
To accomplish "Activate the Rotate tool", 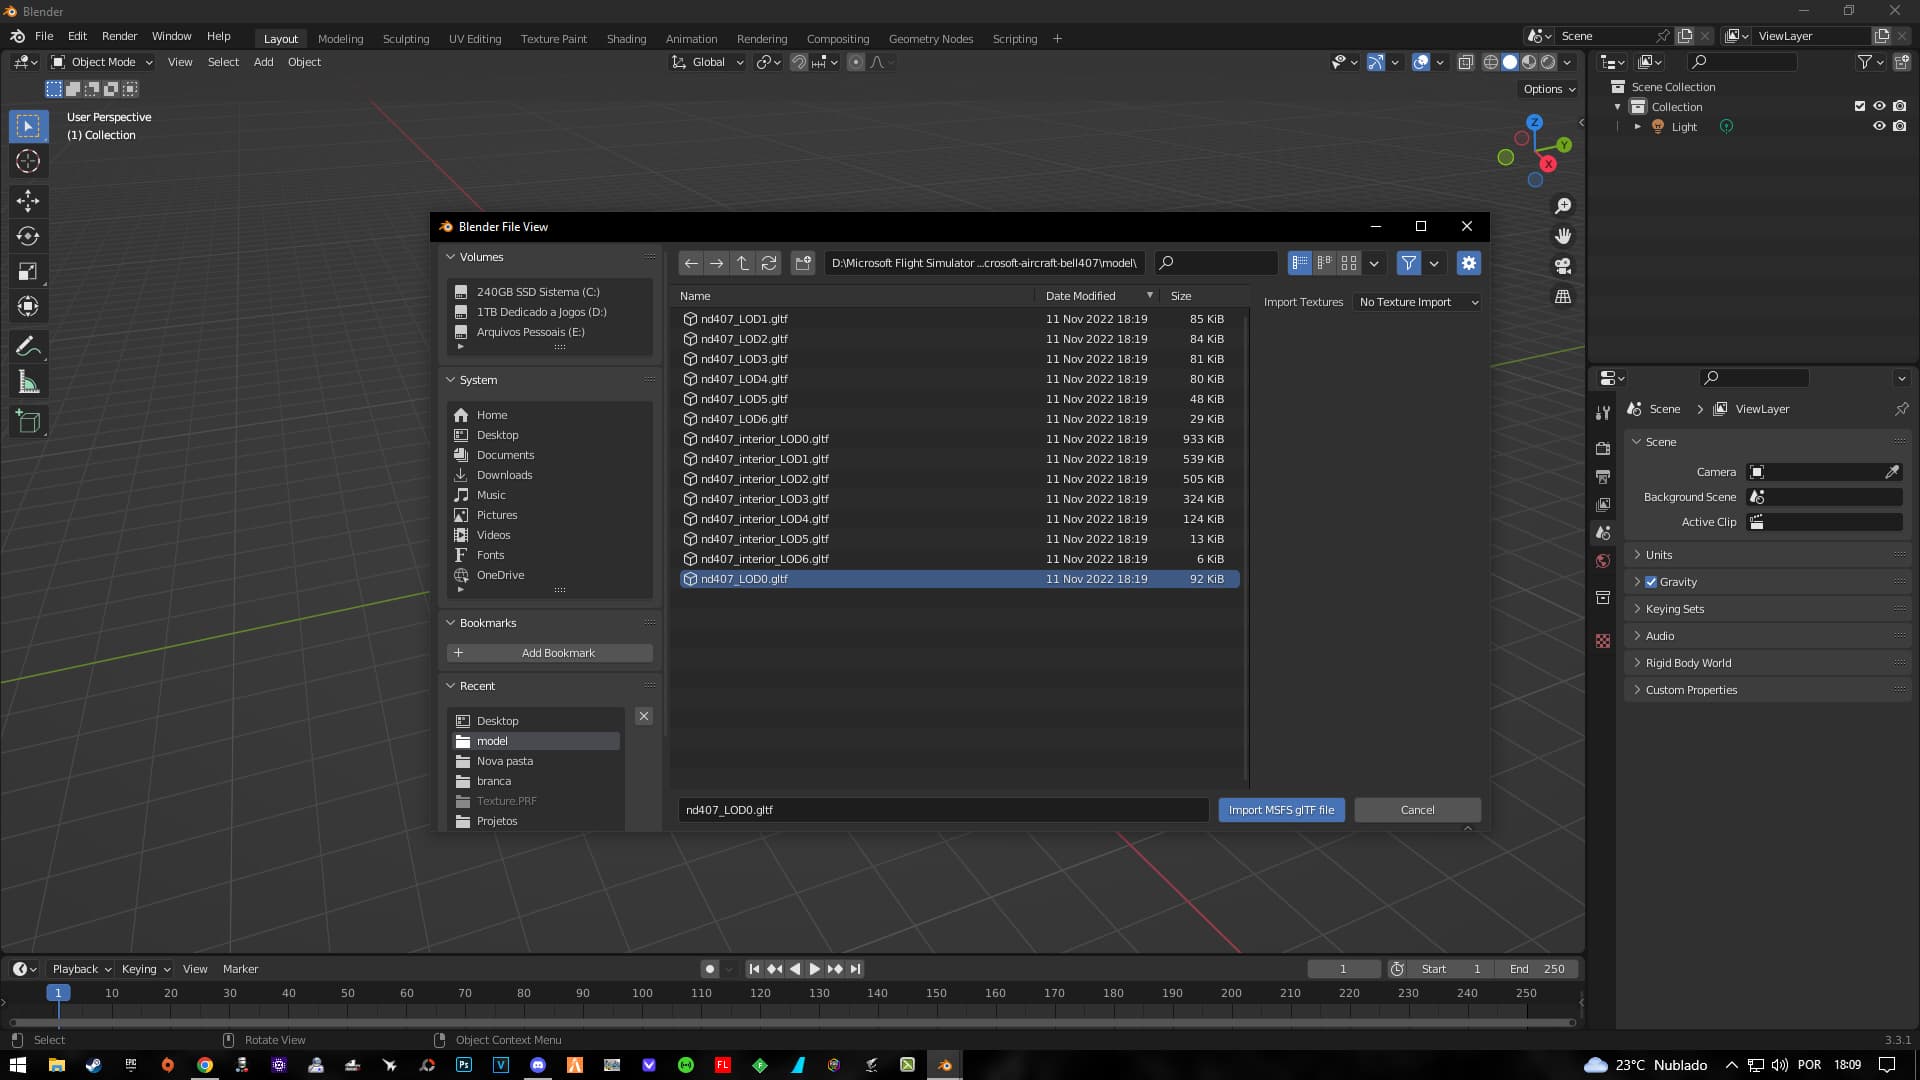I will coord(28,236).
